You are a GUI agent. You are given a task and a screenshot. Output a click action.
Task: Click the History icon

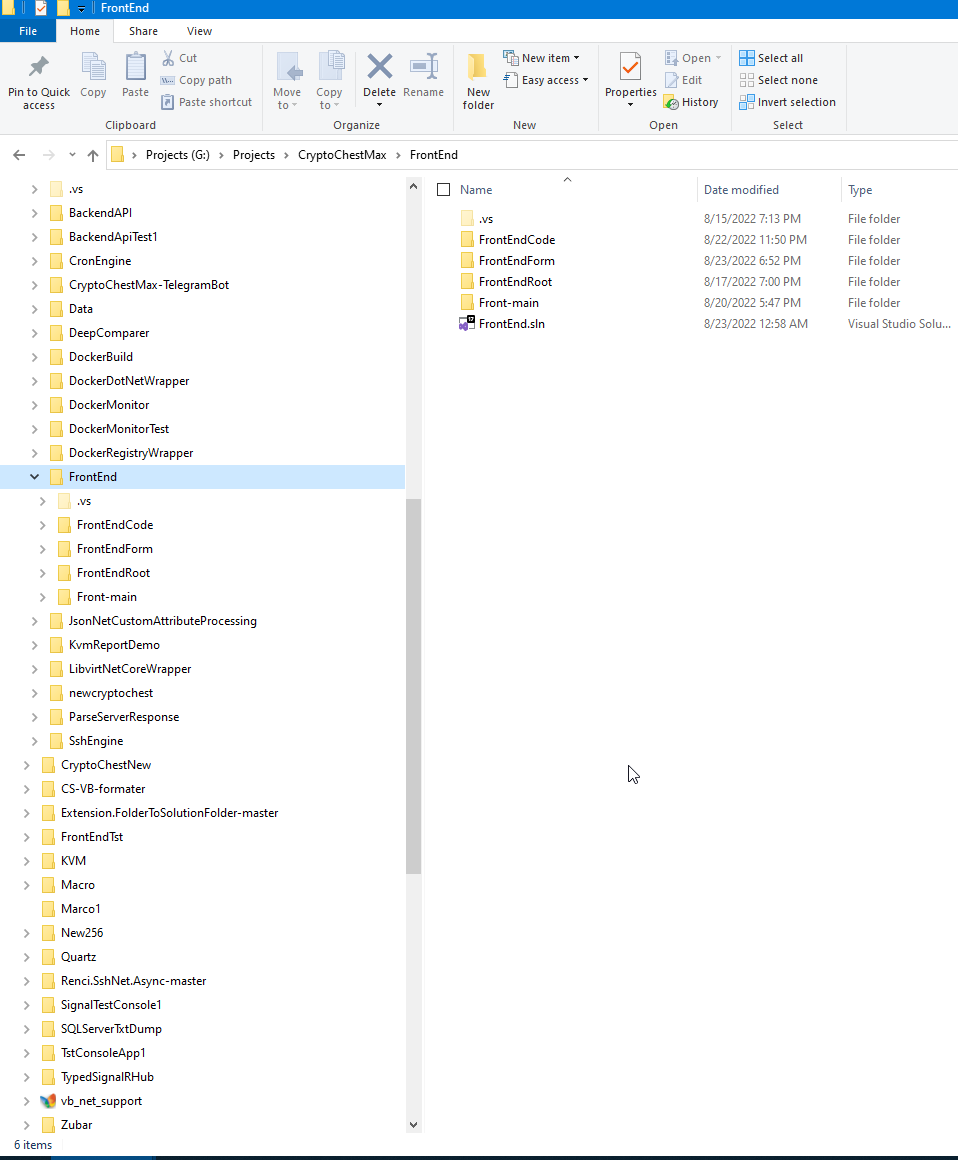[x=671, y=102]
